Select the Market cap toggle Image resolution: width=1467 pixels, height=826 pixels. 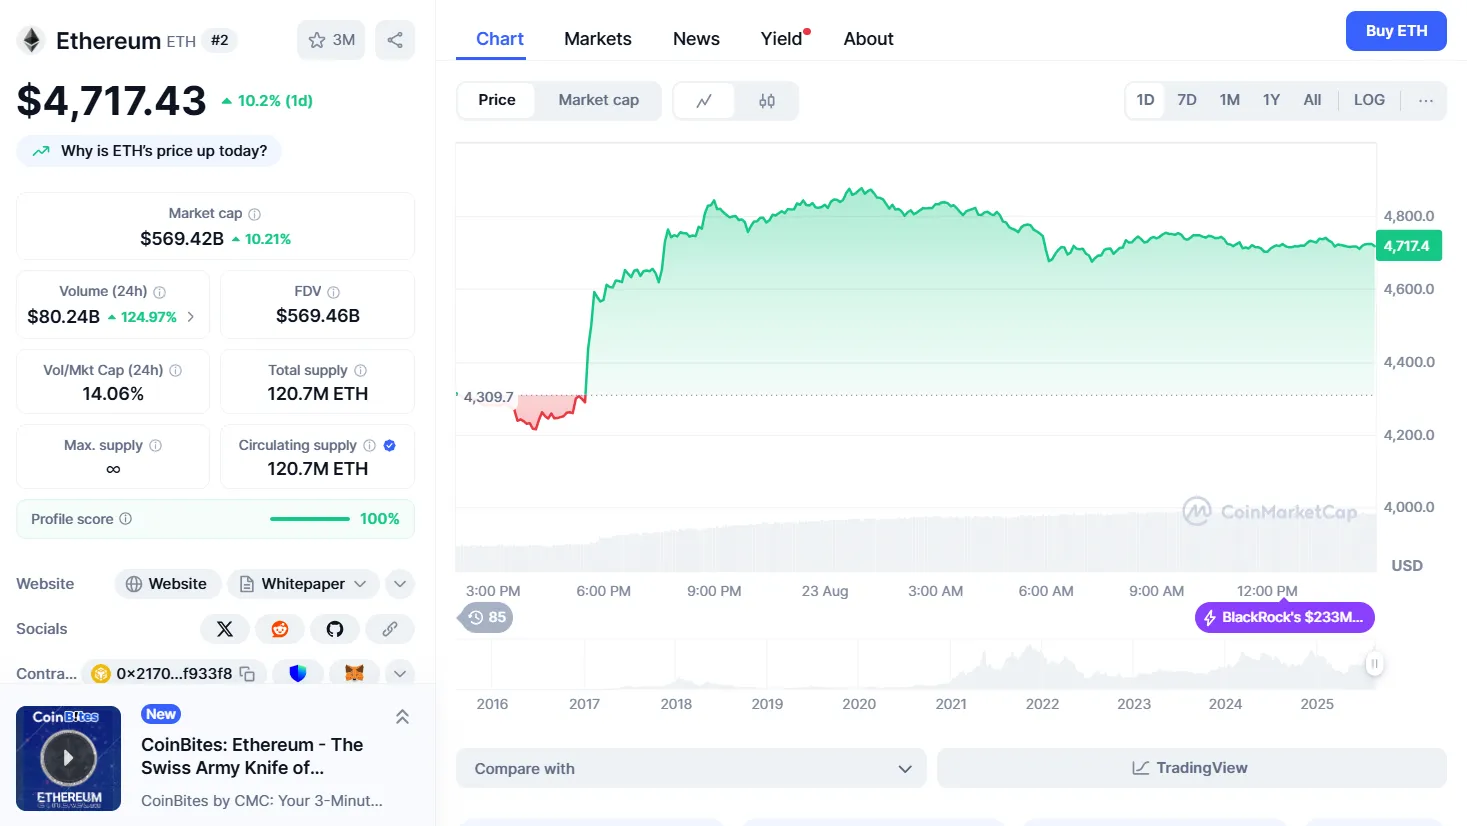[x=599, y=100]
